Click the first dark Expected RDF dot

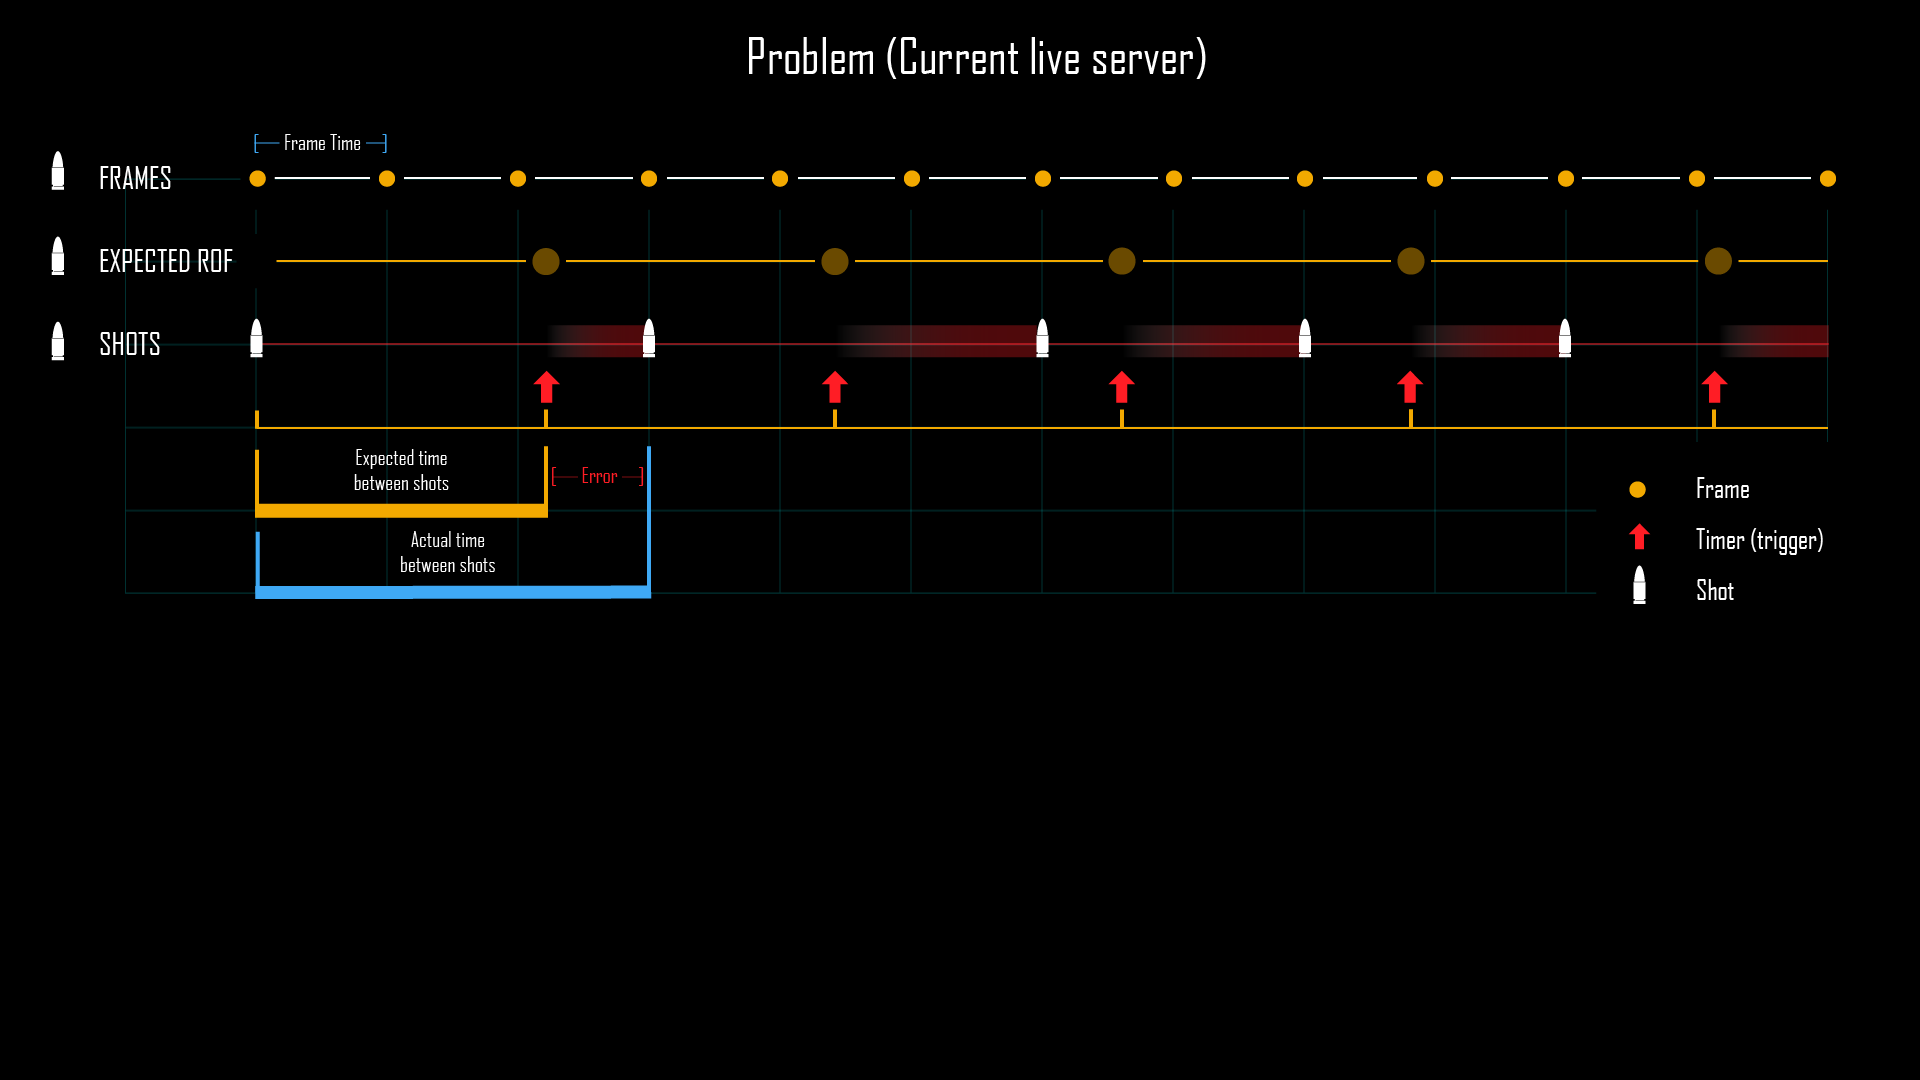[545, 261]
